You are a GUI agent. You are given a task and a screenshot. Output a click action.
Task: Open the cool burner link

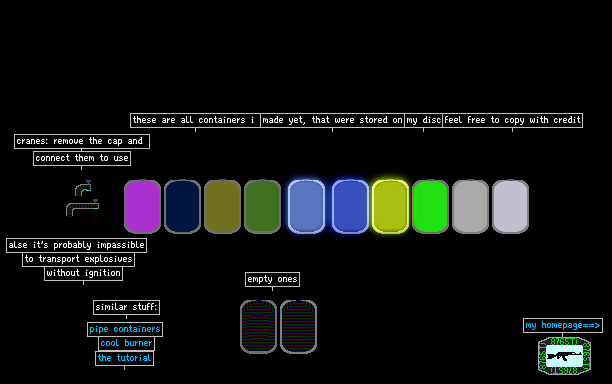[x=126, y=343]
